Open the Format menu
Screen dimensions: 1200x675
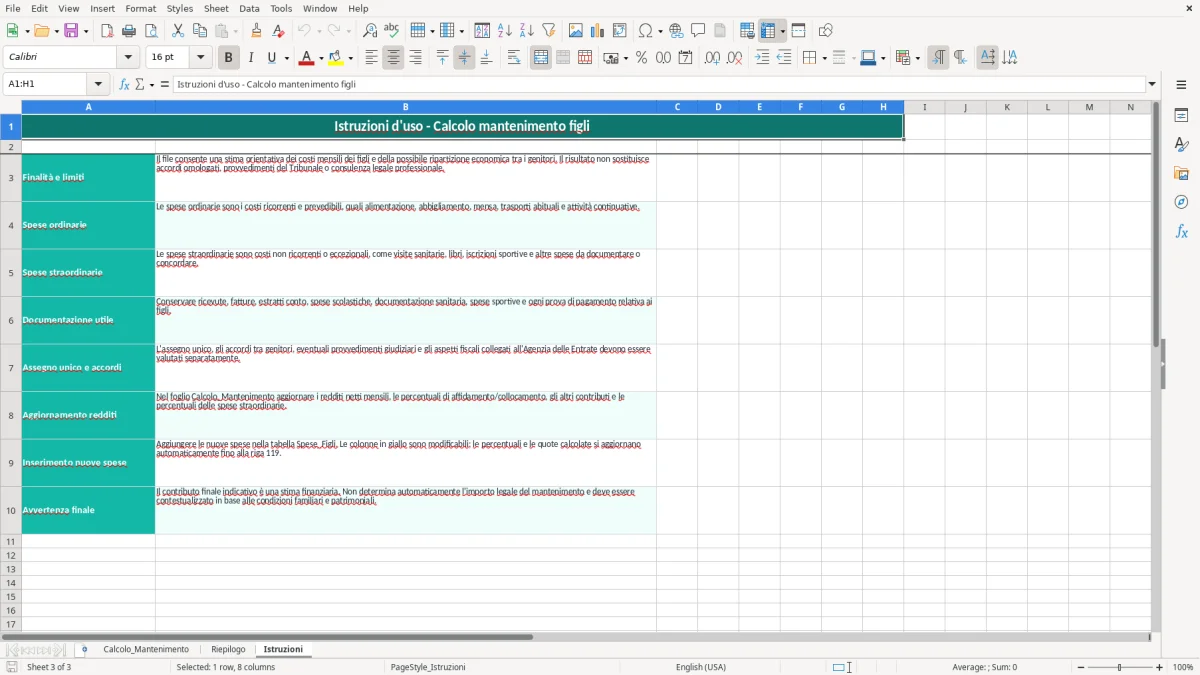pos(140,8)
